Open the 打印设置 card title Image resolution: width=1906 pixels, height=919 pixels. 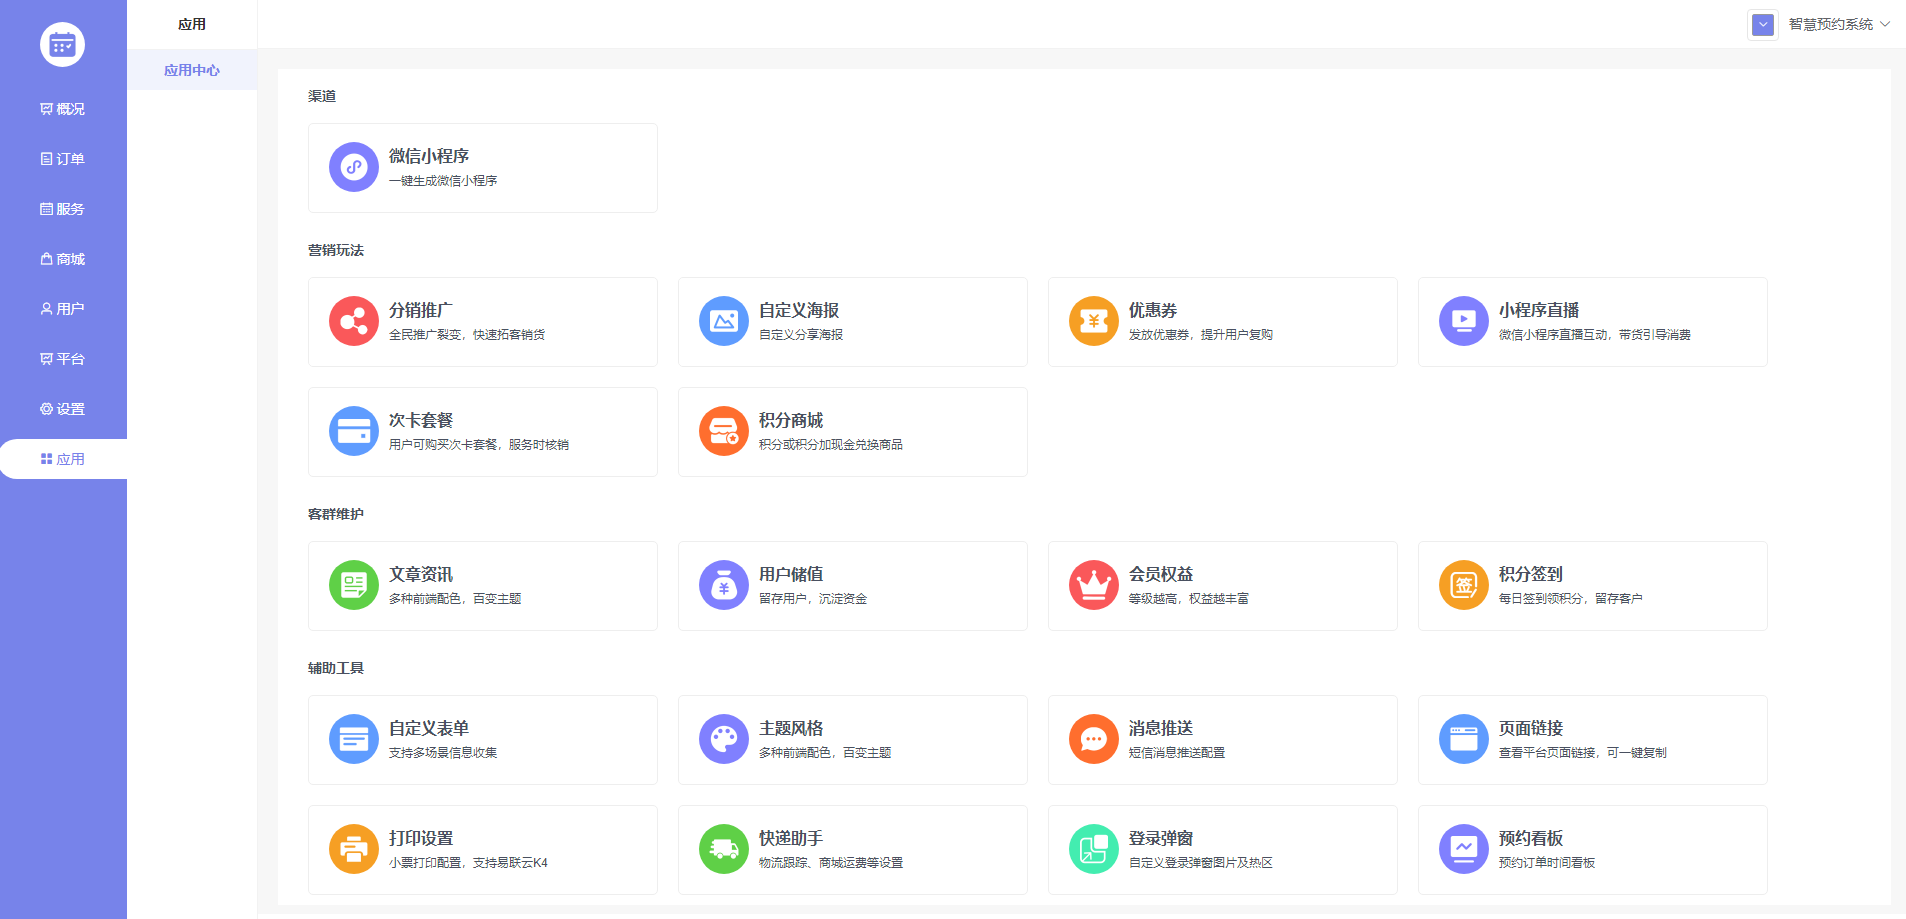coord(421,838)
